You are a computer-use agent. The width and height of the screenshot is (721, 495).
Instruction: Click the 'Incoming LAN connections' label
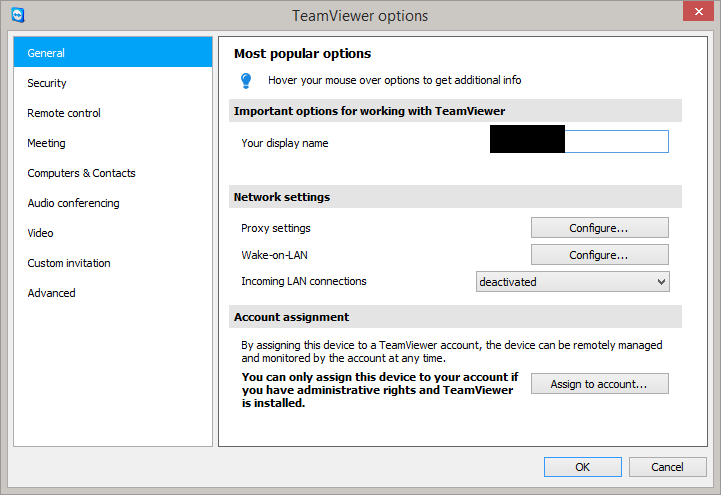point(304,281)
